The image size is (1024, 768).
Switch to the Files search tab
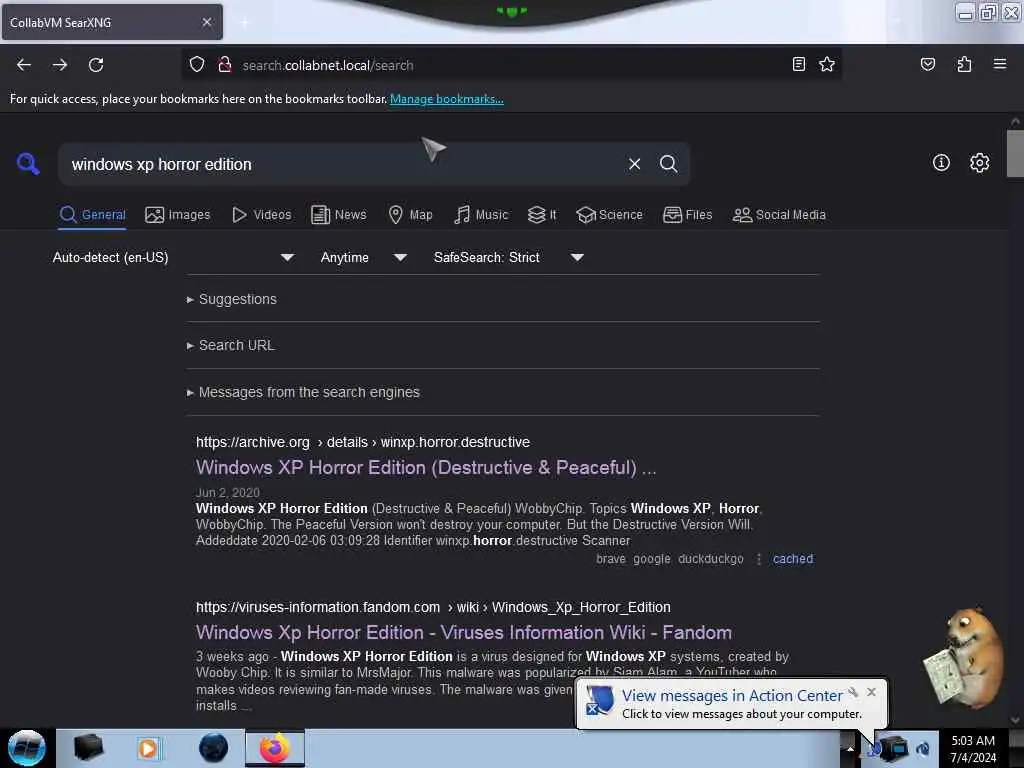point(688,215)
